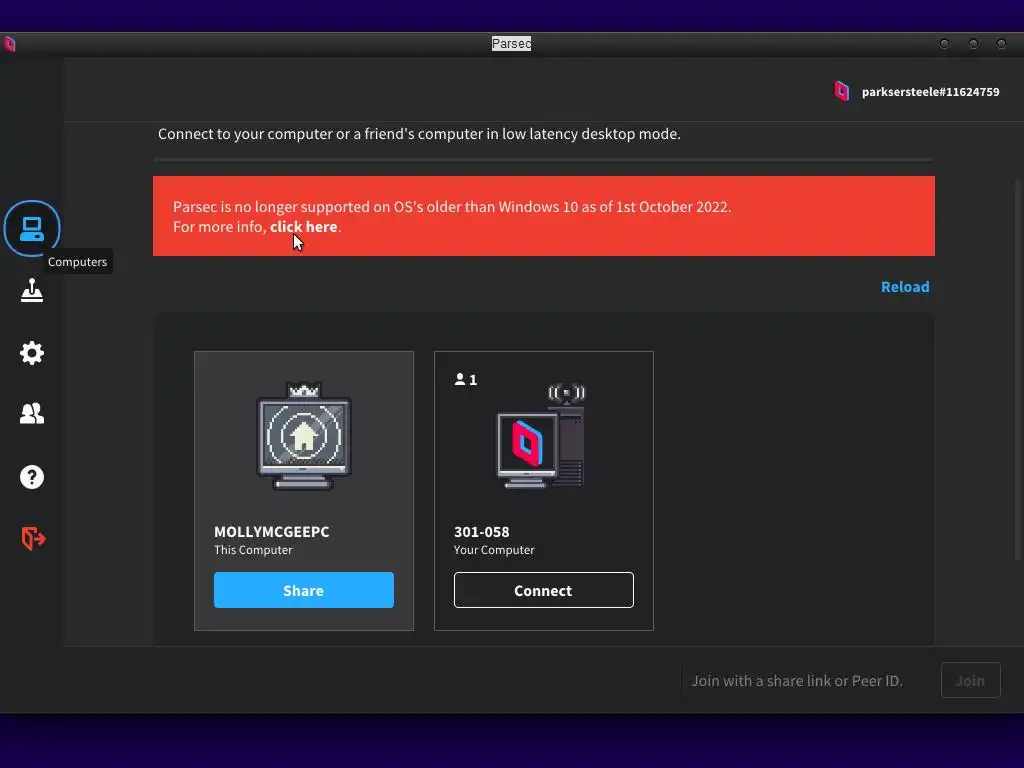1024x768 pixels.
Task: Focus the share link or Peer ID field
Action: [x=797, y=680]
